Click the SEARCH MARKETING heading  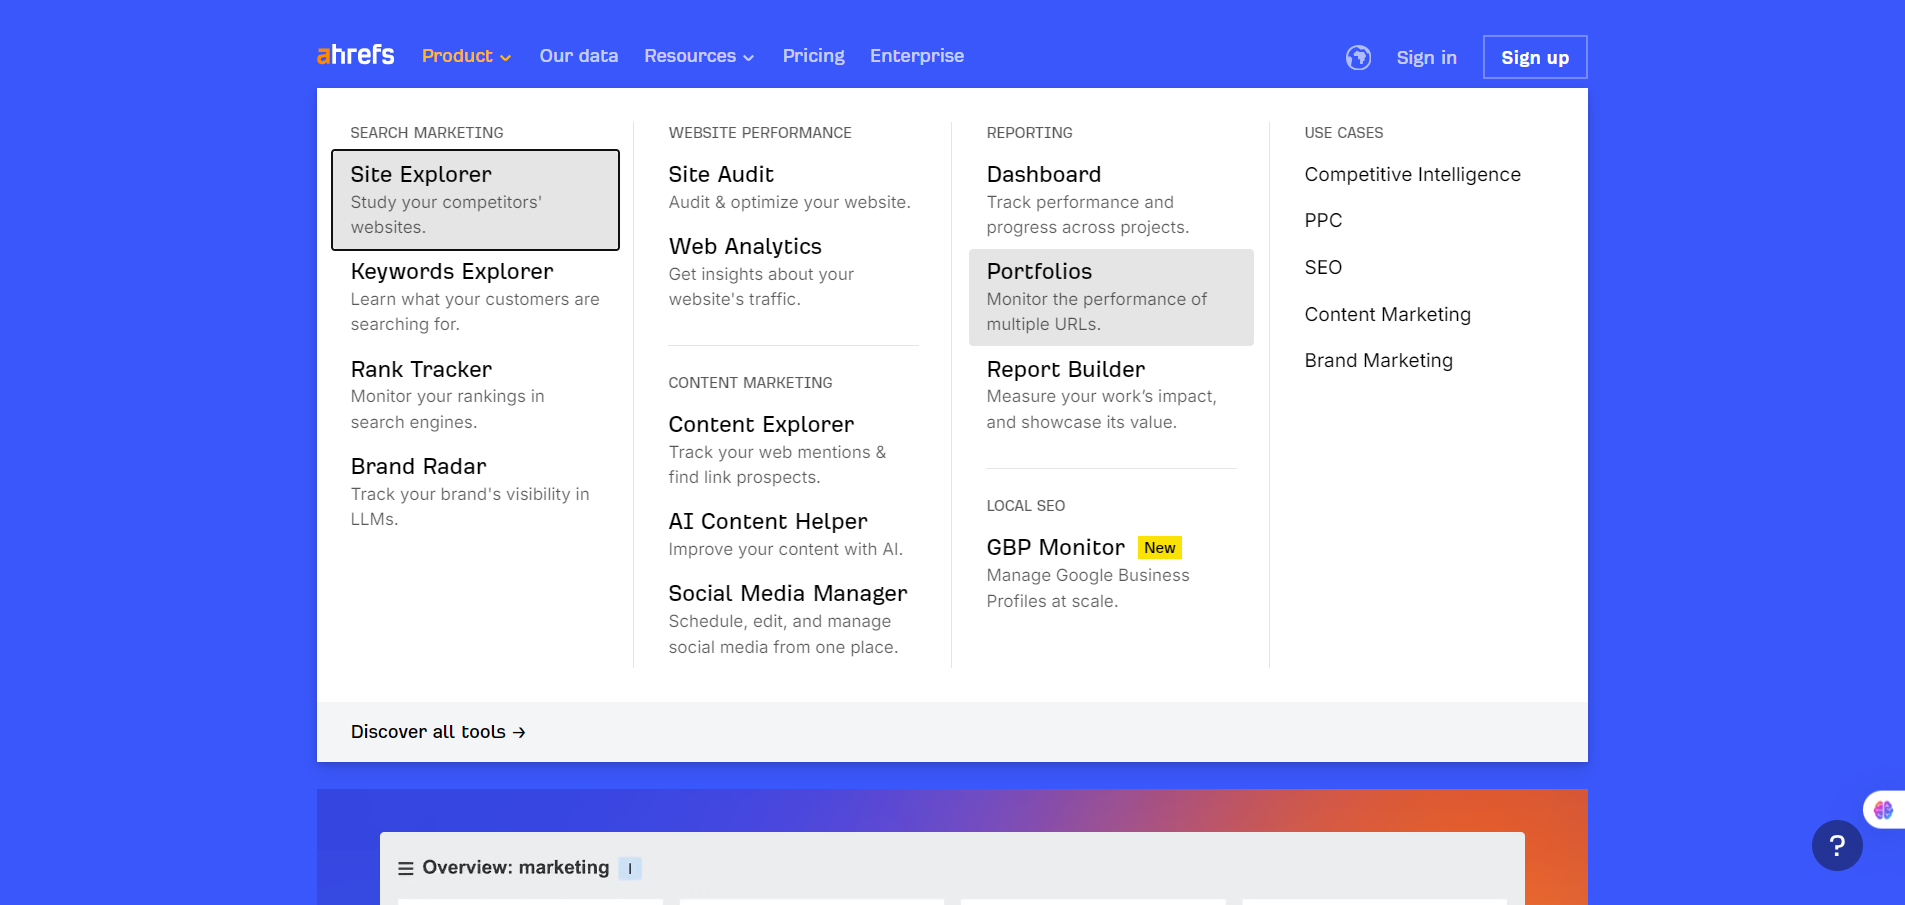point(427,133)
